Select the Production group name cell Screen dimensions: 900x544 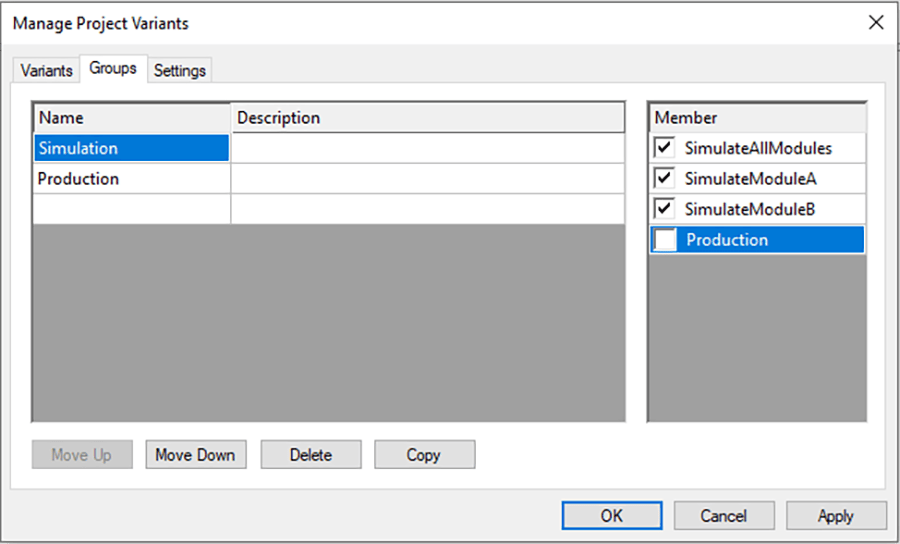click(x=132, y=178)
